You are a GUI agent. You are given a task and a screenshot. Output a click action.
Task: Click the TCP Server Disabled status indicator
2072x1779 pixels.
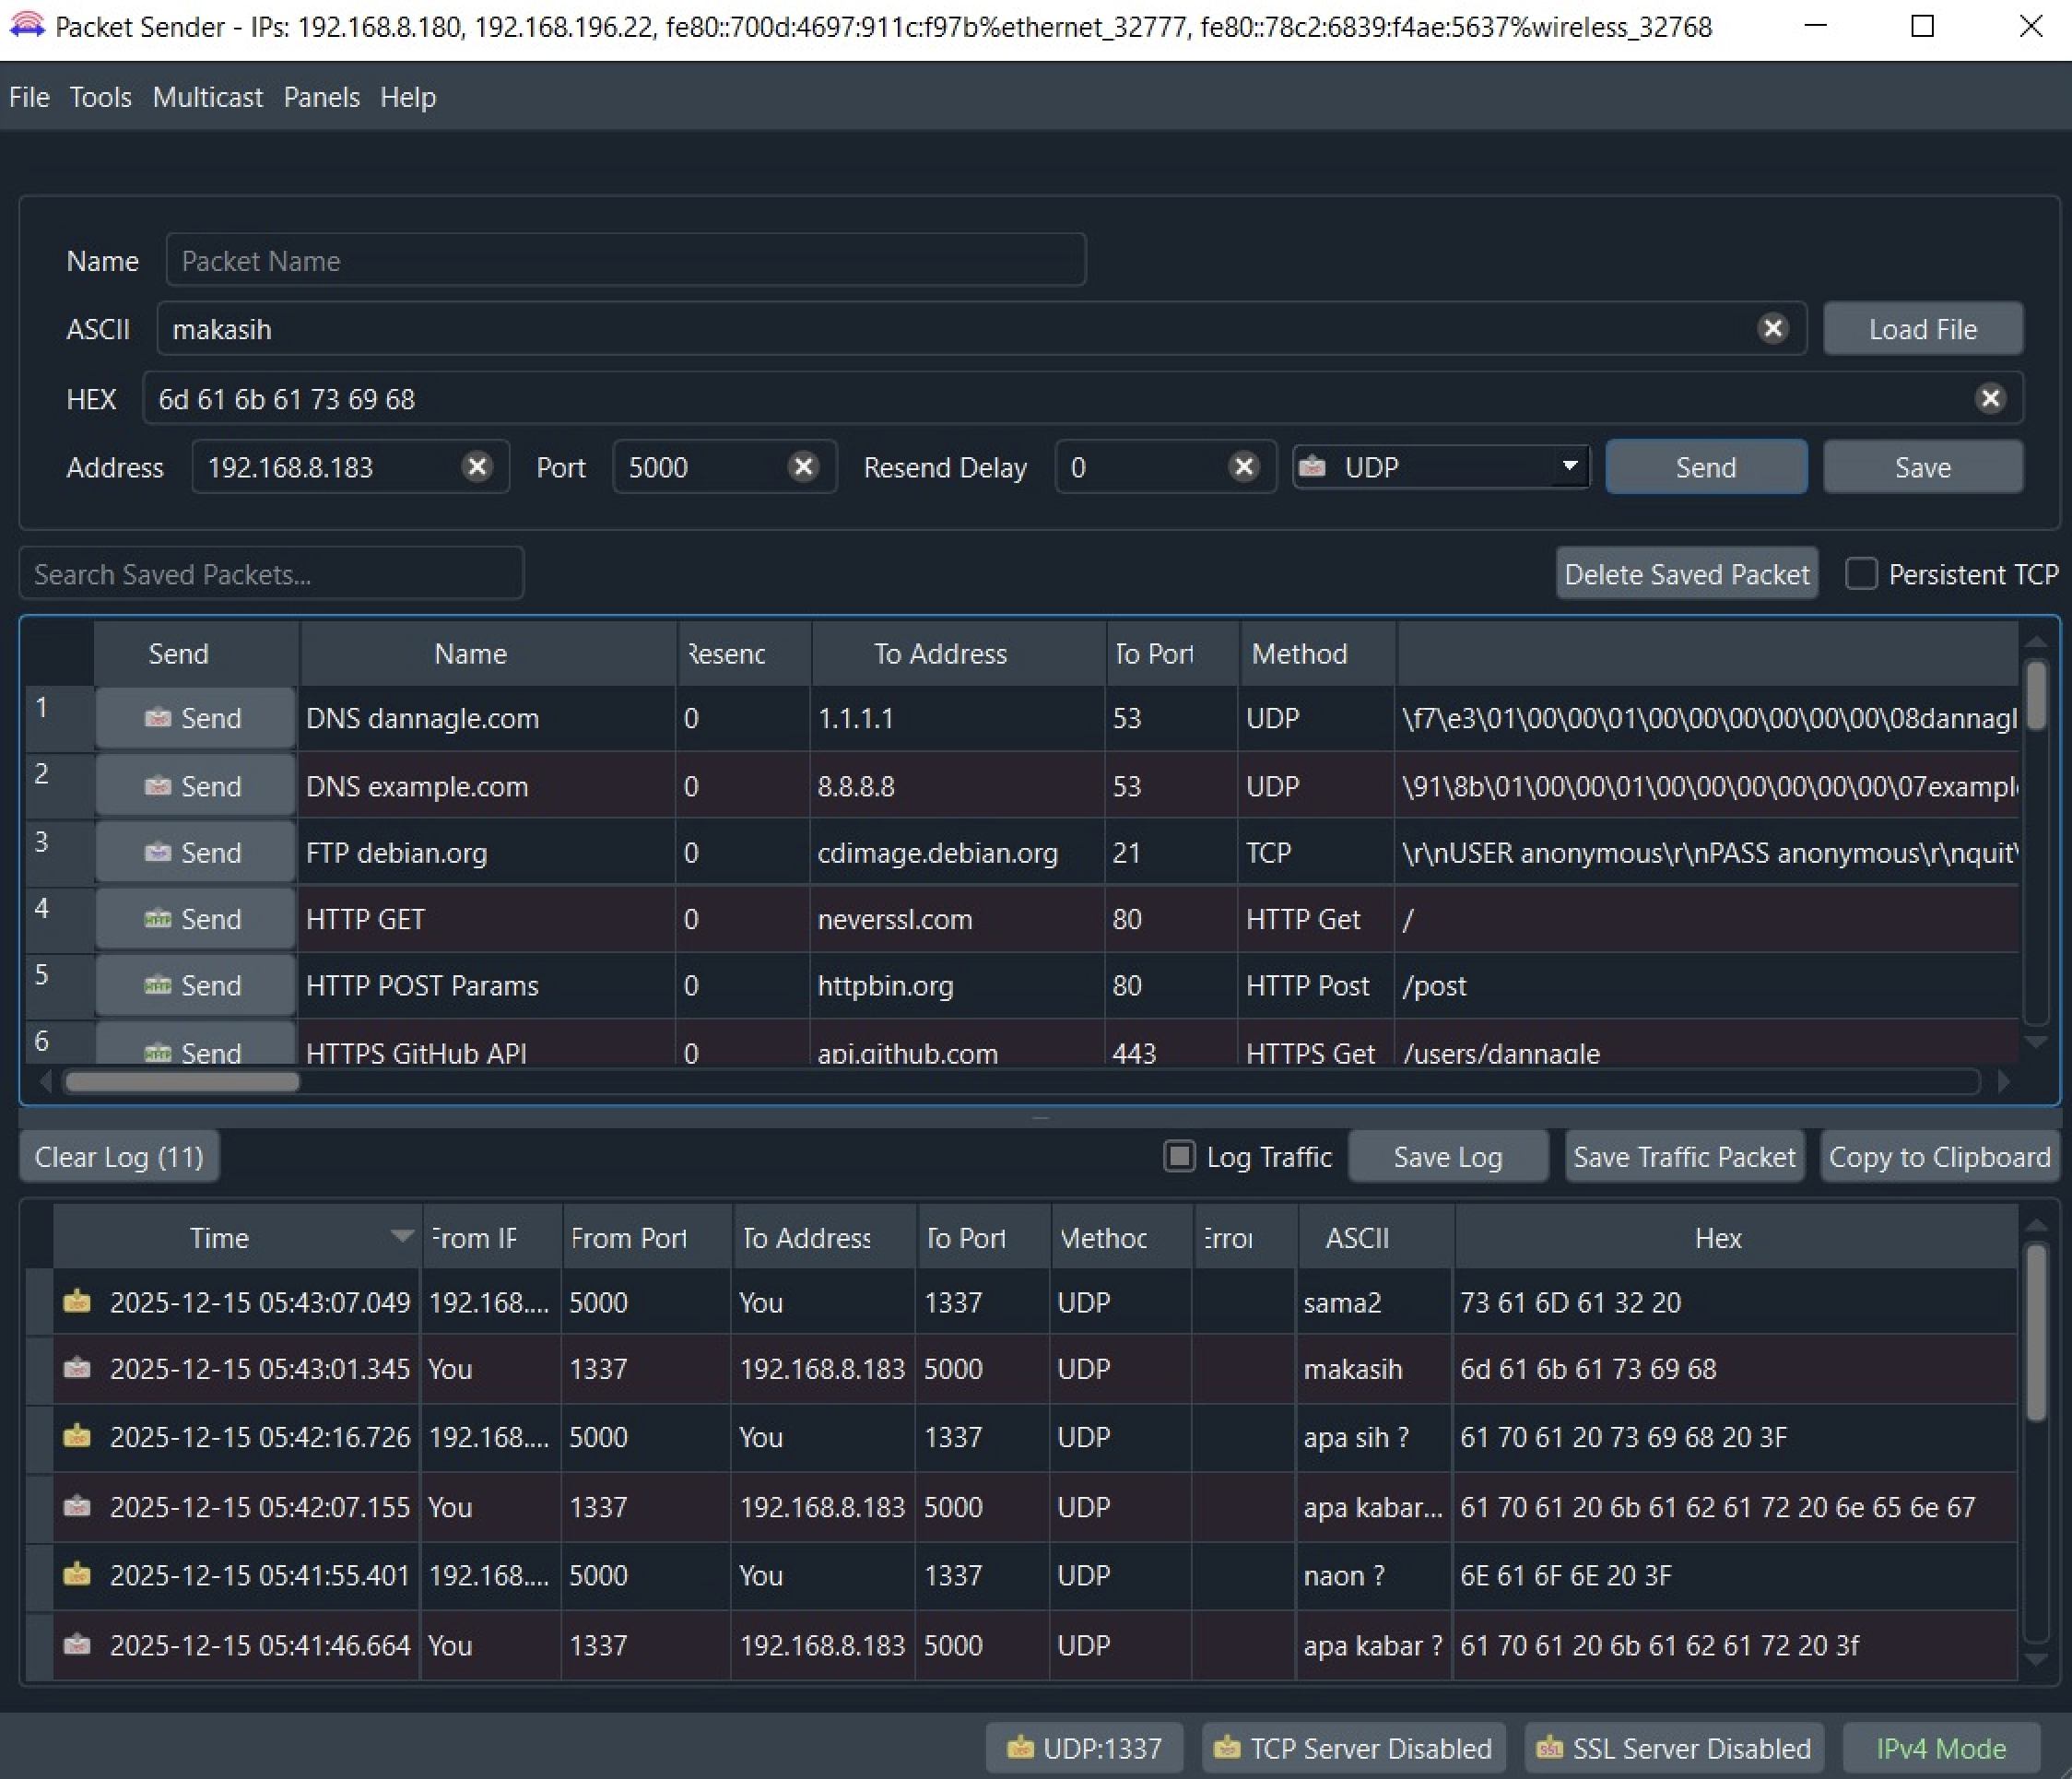point(1353,1748)
